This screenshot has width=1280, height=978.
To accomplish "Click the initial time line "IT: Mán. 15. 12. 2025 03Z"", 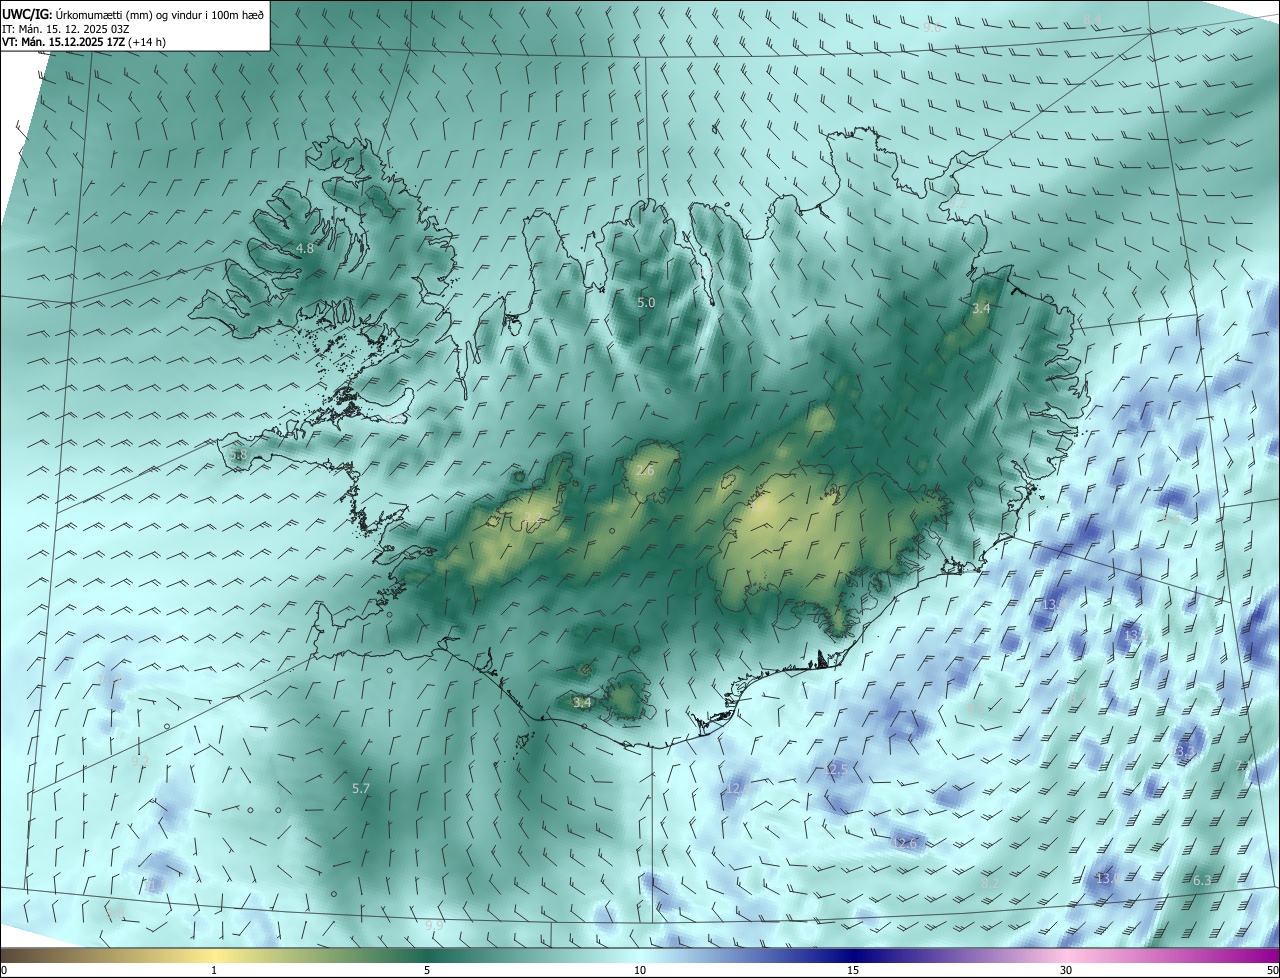I will [x=65, y=28].
